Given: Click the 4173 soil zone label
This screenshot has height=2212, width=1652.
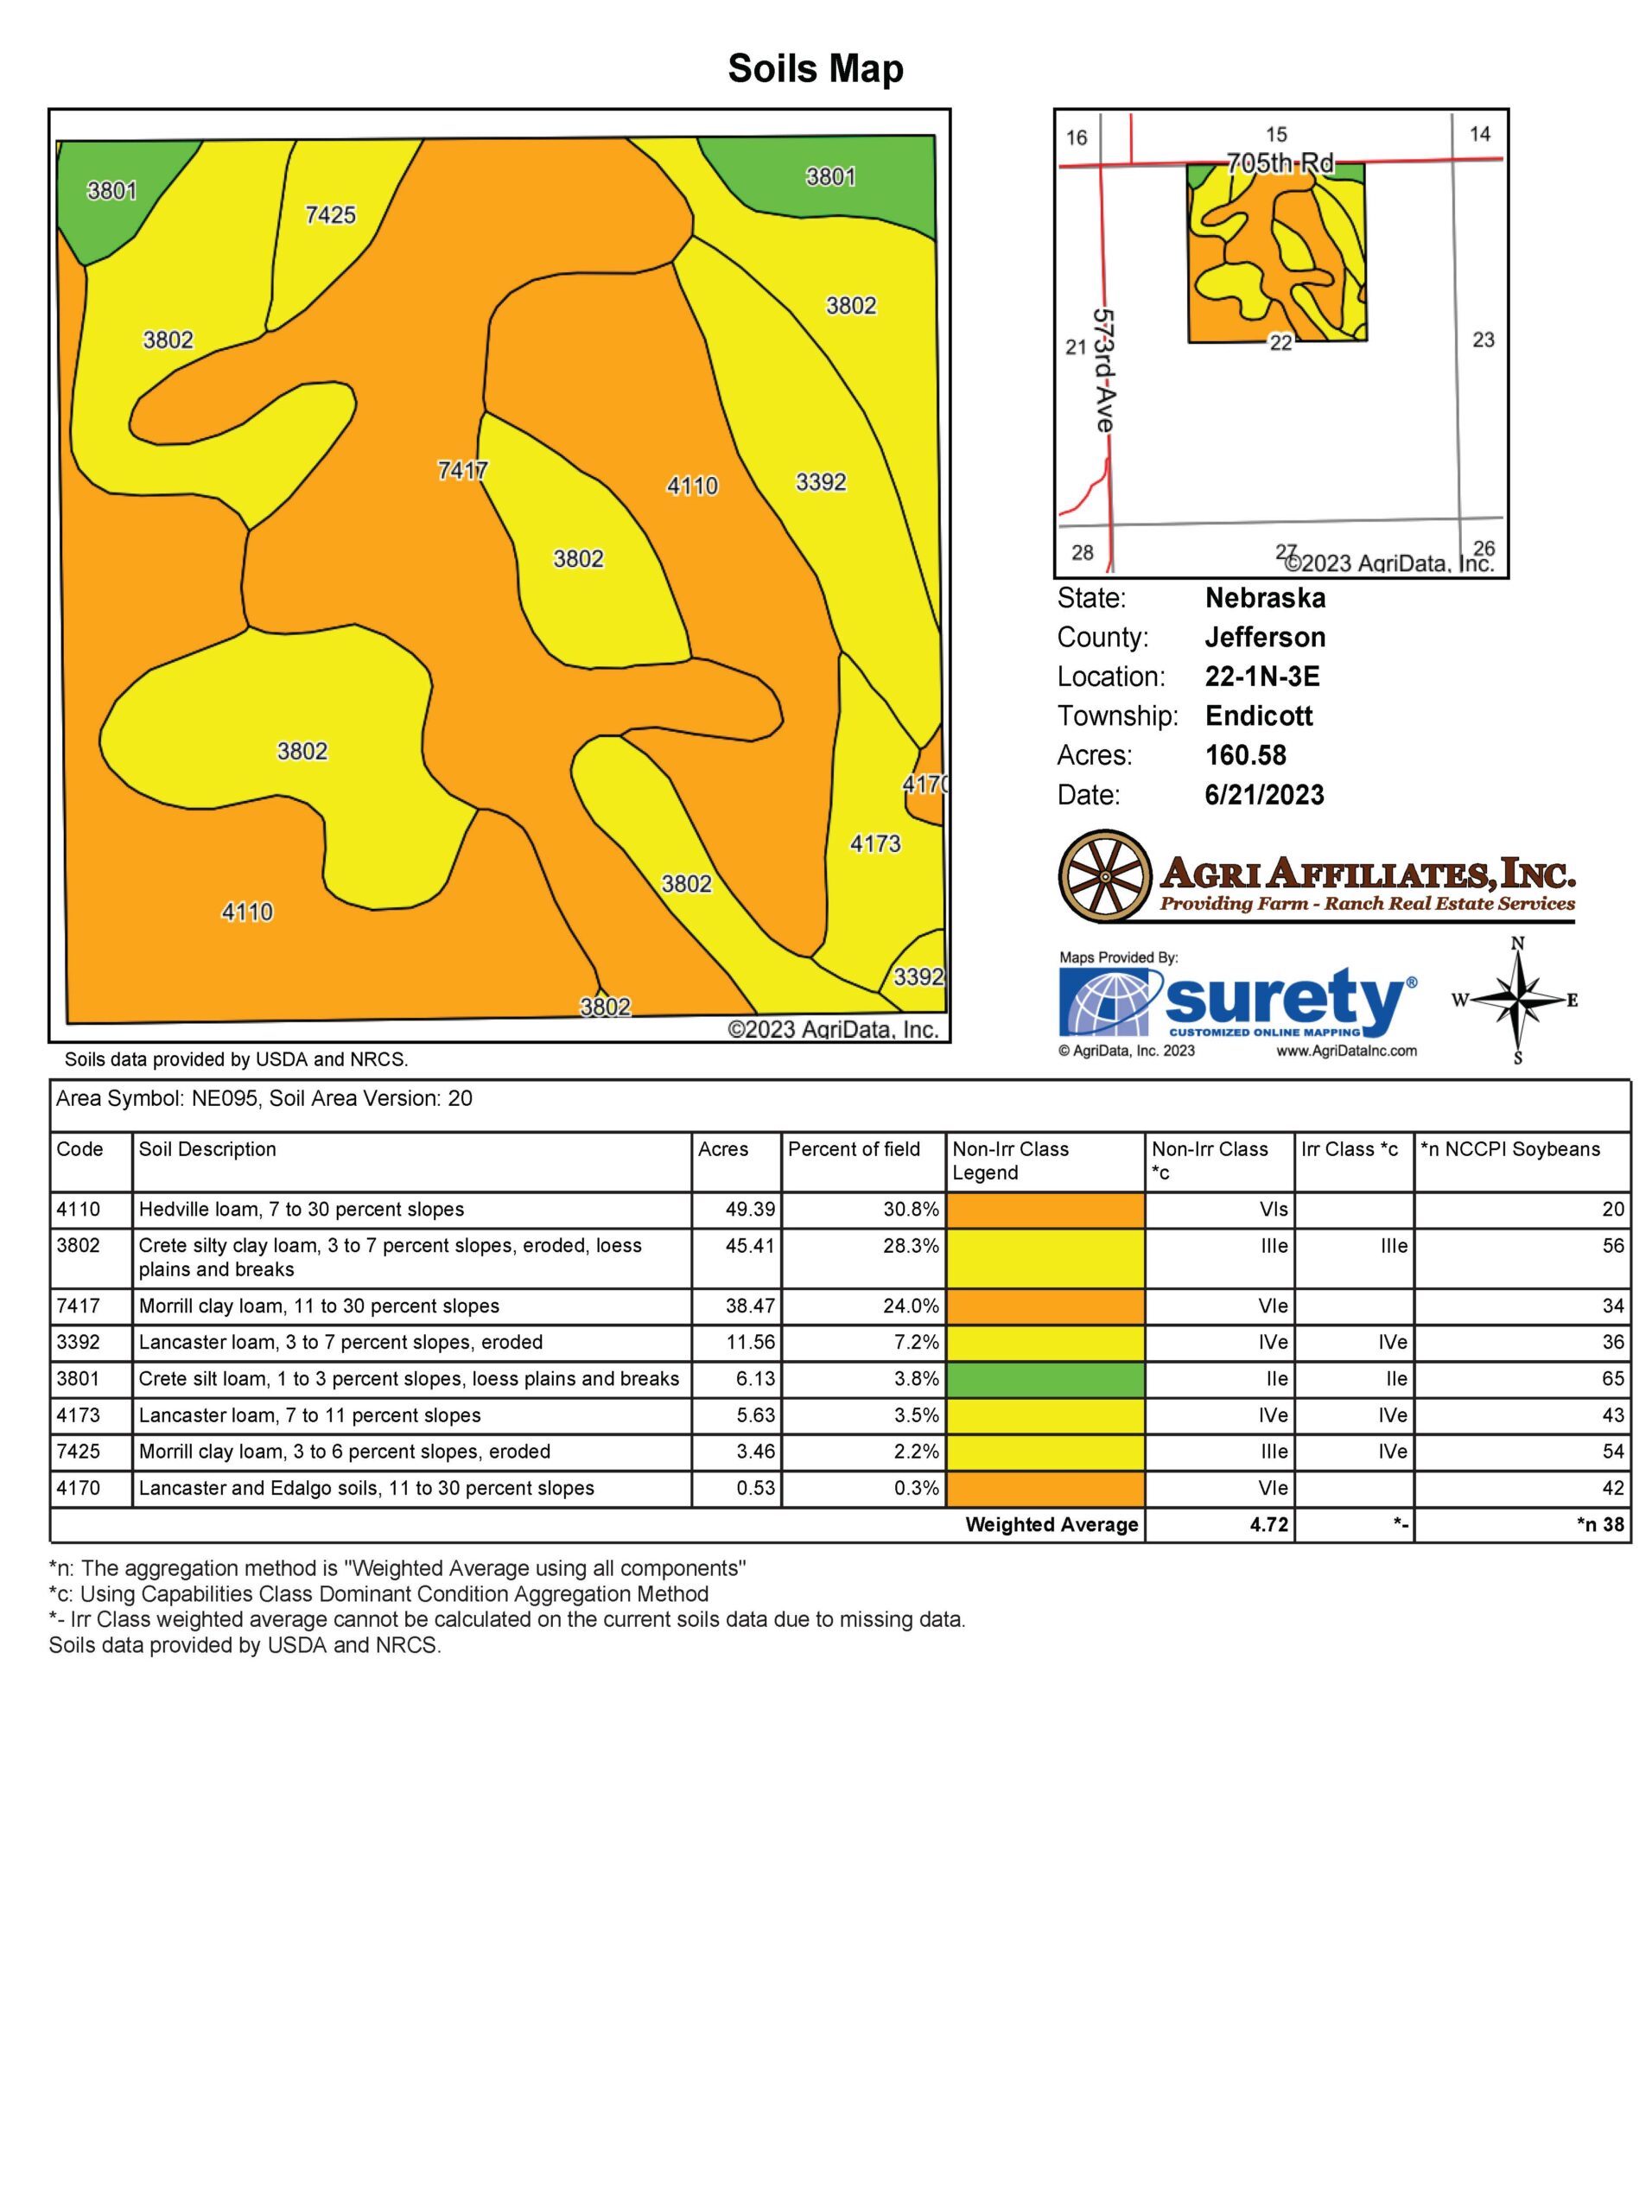Looking at the screenshot, I should pyautogui.click(x=875, y=844).
